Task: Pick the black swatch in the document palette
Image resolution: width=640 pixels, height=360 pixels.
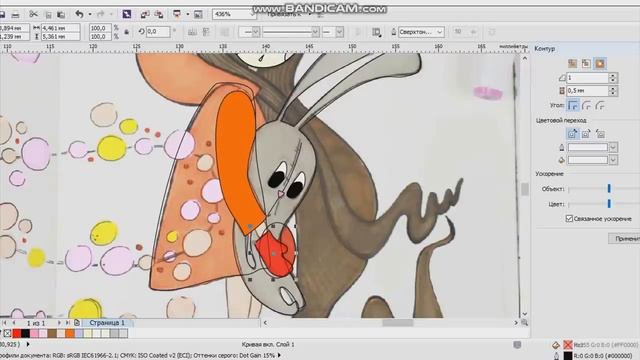Action: tap(25, 333)
